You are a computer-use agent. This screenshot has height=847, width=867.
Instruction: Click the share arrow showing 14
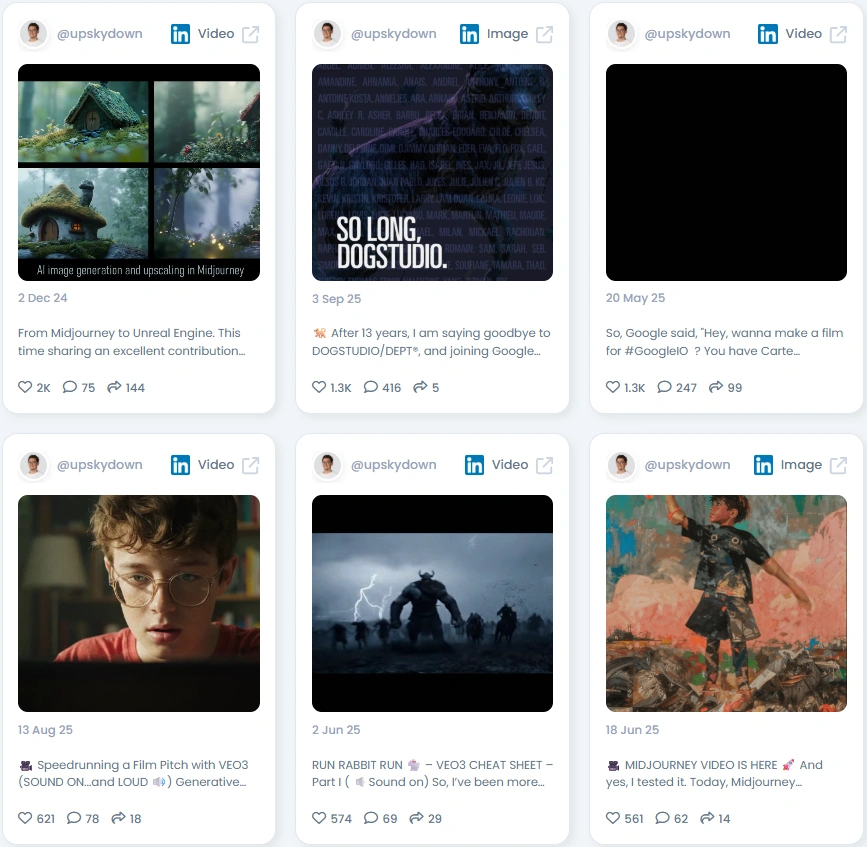[x=707, y=818]
